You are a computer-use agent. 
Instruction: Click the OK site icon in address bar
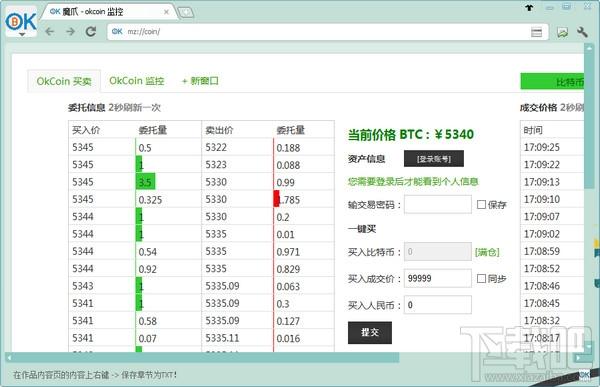(117, 31)
